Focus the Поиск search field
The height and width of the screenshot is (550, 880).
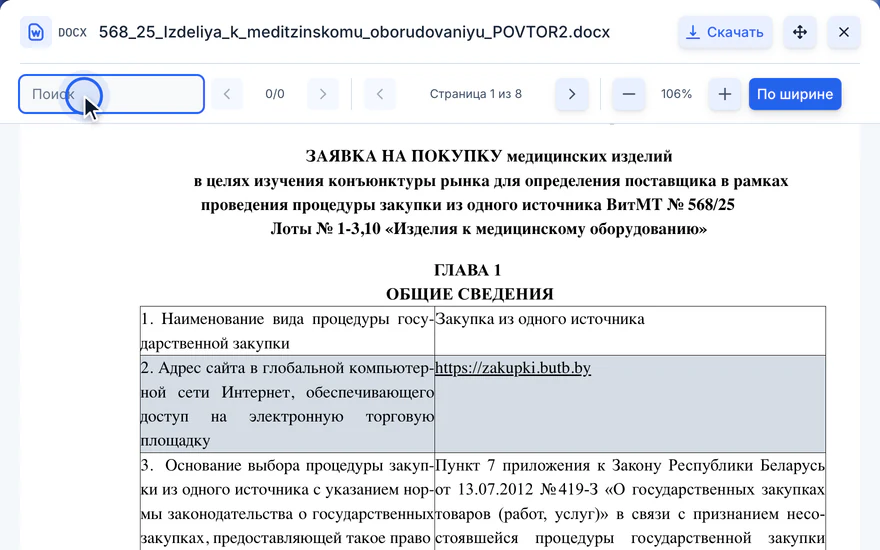click(111, 94)
